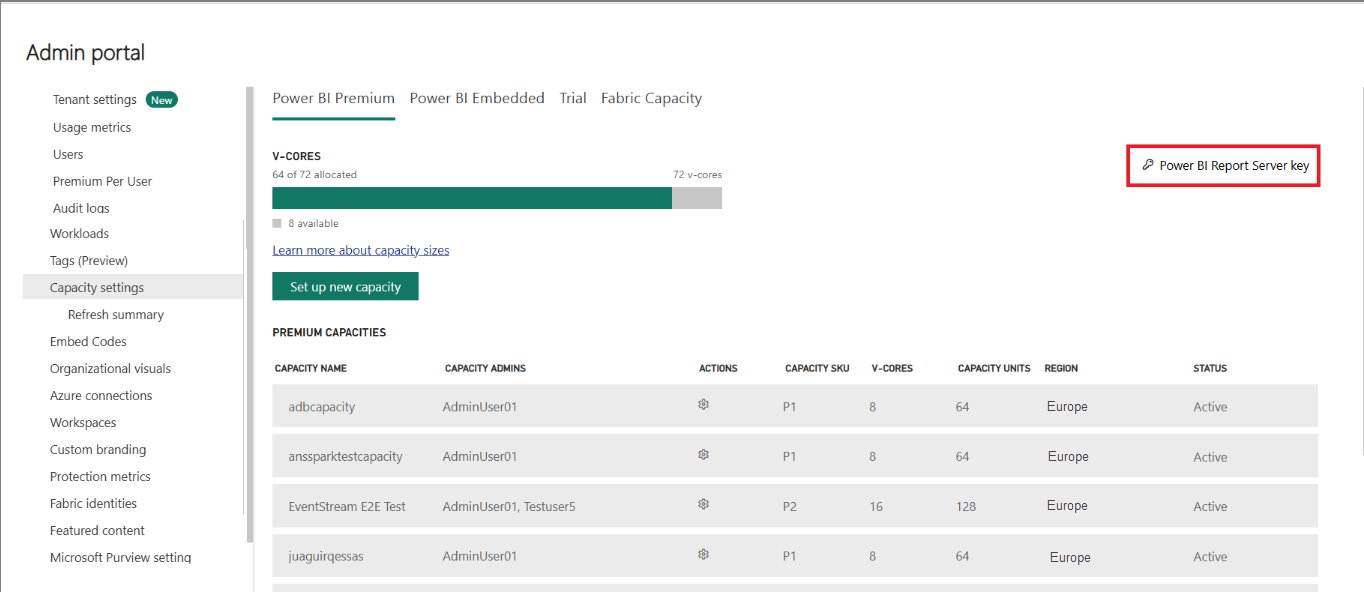Click the EventStream E2E Test name

(347, 506)
